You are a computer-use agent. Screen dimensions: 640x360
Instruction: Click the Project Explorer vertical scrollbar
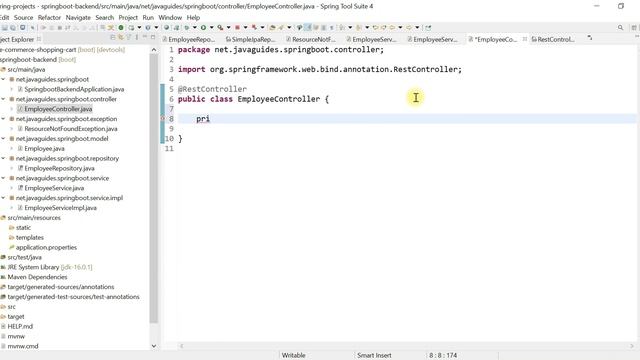(x=153, y=188)
